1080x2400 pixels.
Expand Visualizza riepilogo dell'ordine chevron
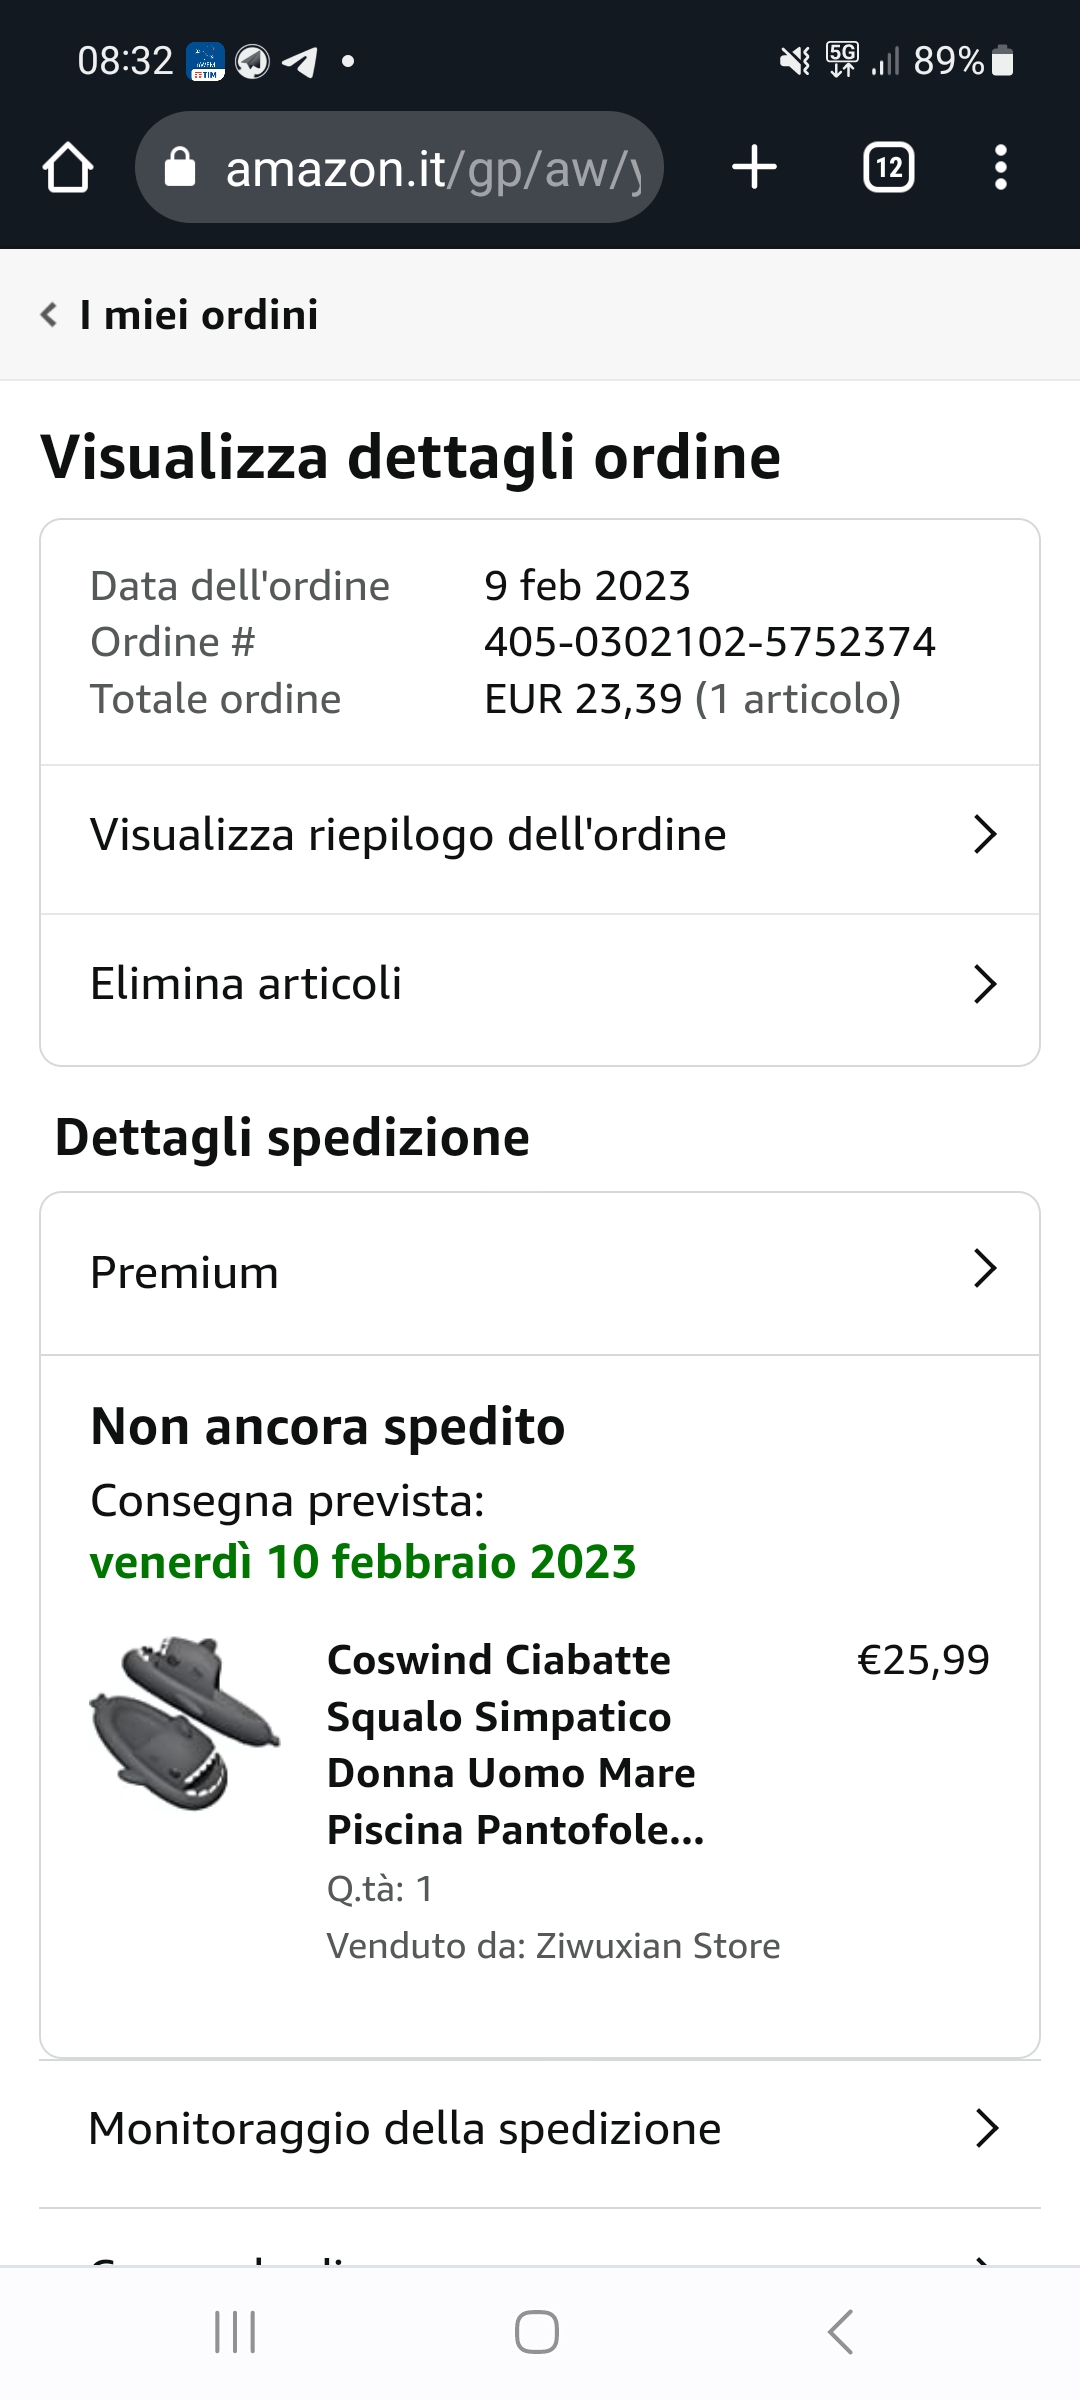pyautogui.click(x=985, y=835)
